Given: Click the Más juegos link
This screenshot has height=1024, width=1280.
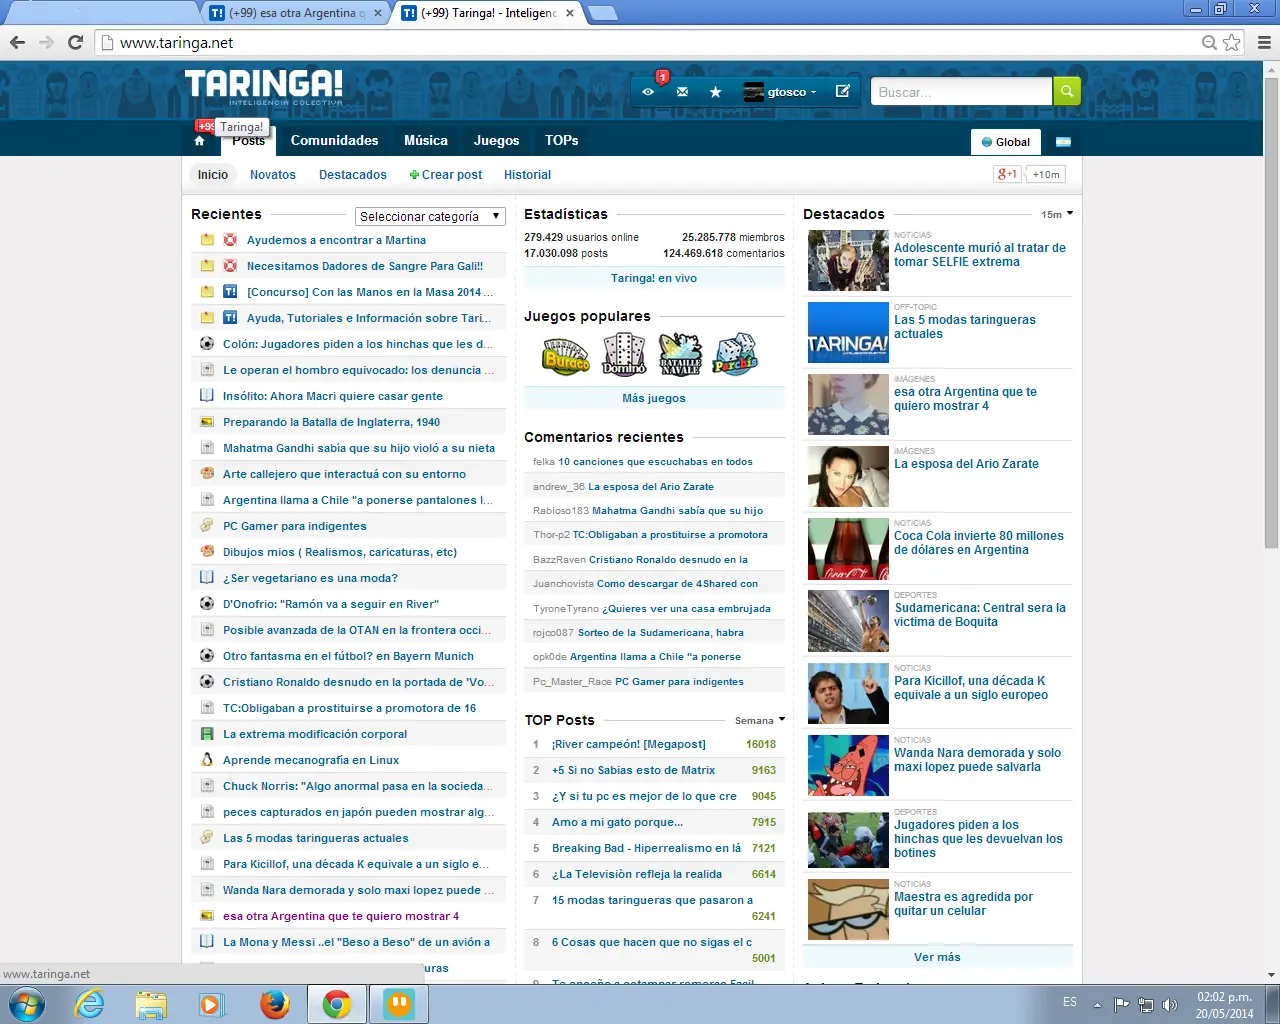Looking at the screenshot, I should pos(654,398).
